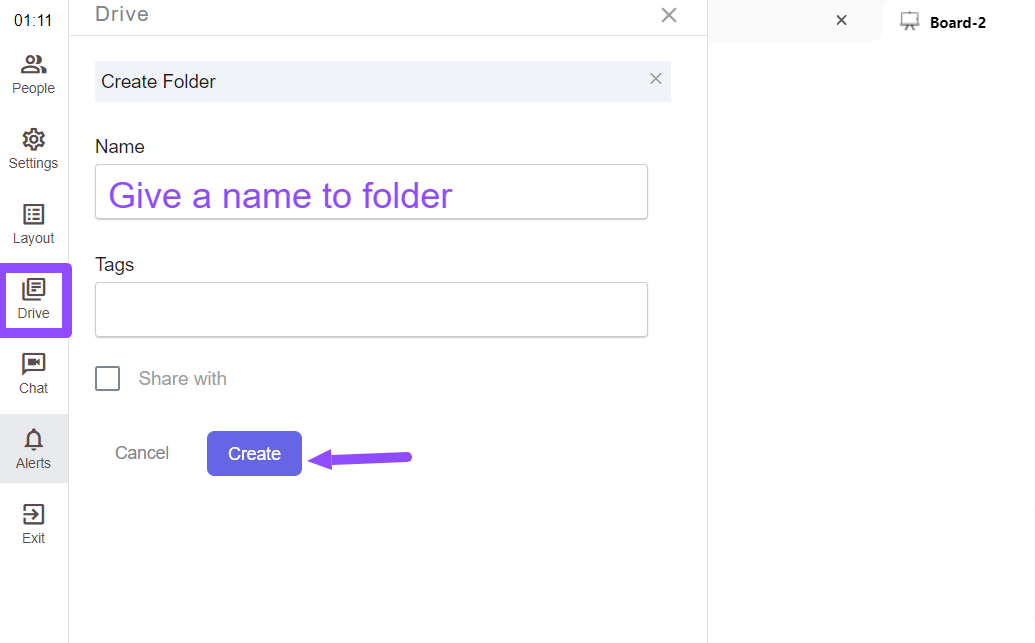Open the People panel in the sidebar
The width and height of the screenshot is (1035, 643).
[34, 75]
